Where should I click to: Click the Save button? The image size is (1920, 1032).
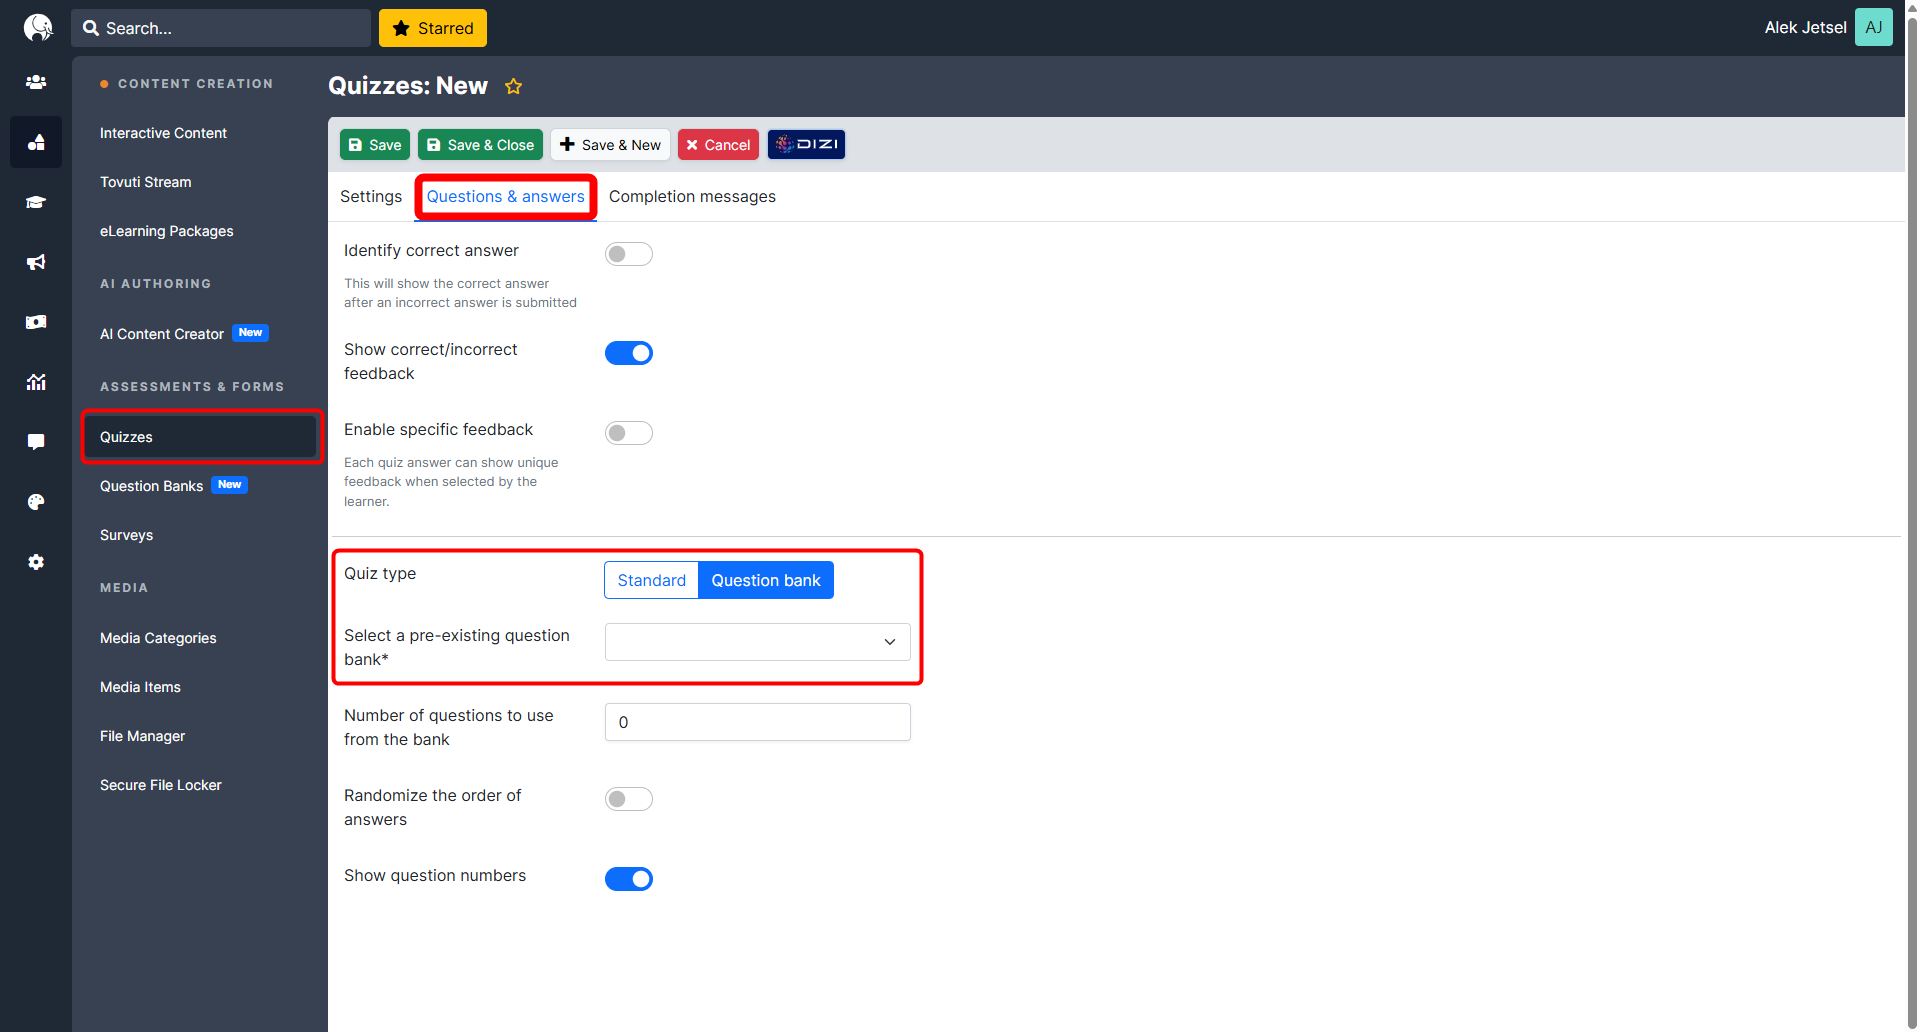tap(375, 144)
